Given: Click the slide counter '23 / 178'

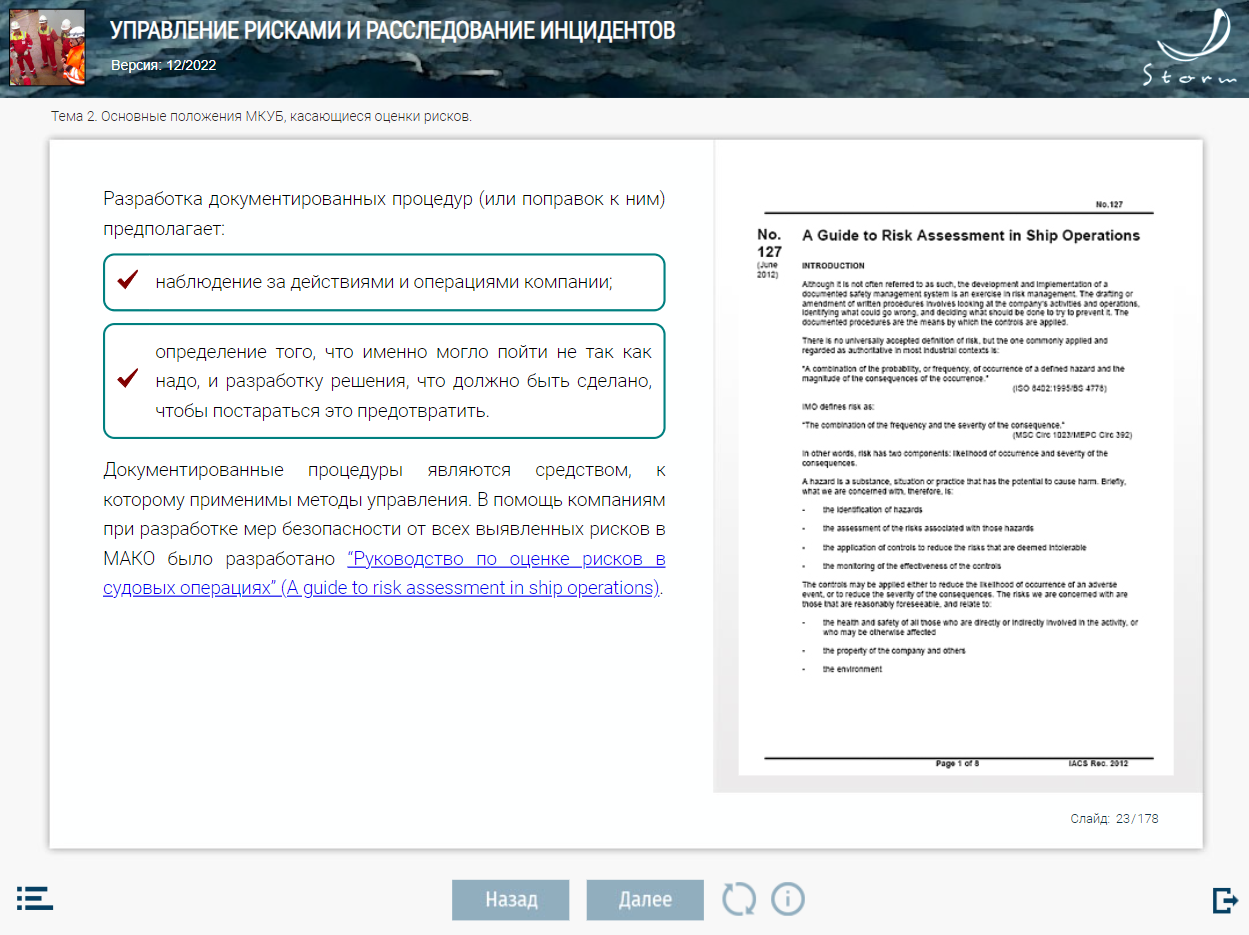Looking at the screenshot, I should pos(1137,819).
